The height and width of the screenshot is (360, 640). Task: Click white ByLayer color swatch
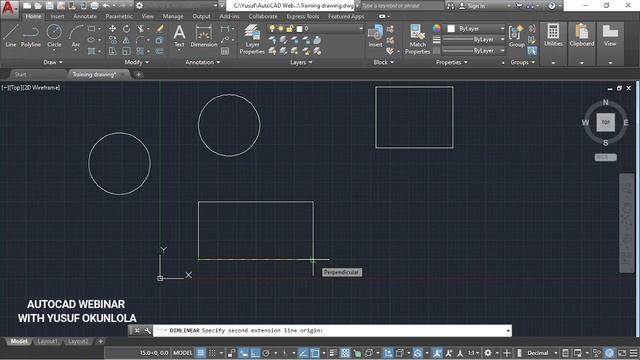(451, 29)
